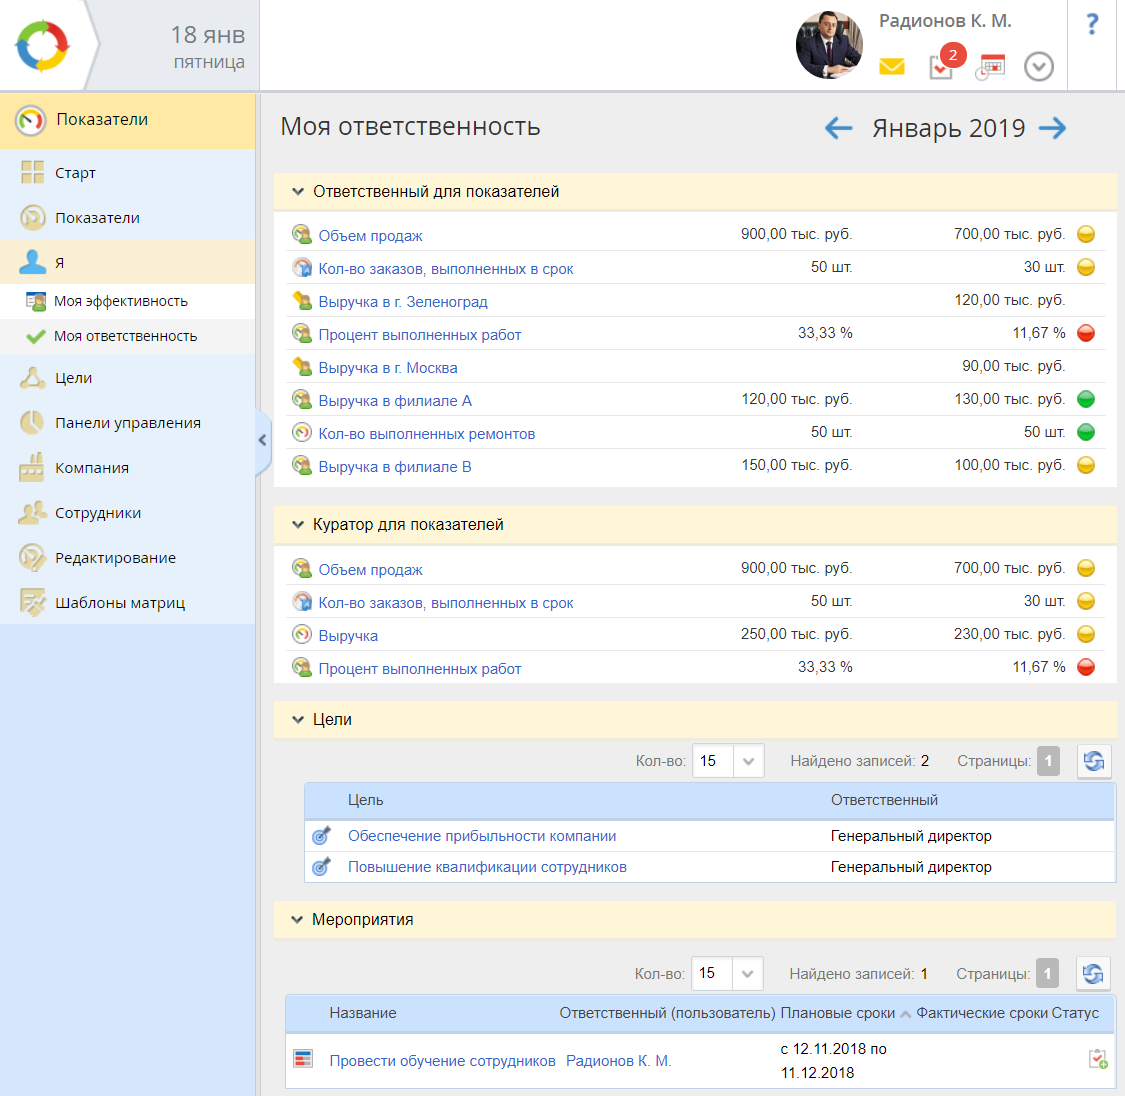Open Выручка в г. Зеленоград link
1125x1096 pixels.
click(403, 302)
